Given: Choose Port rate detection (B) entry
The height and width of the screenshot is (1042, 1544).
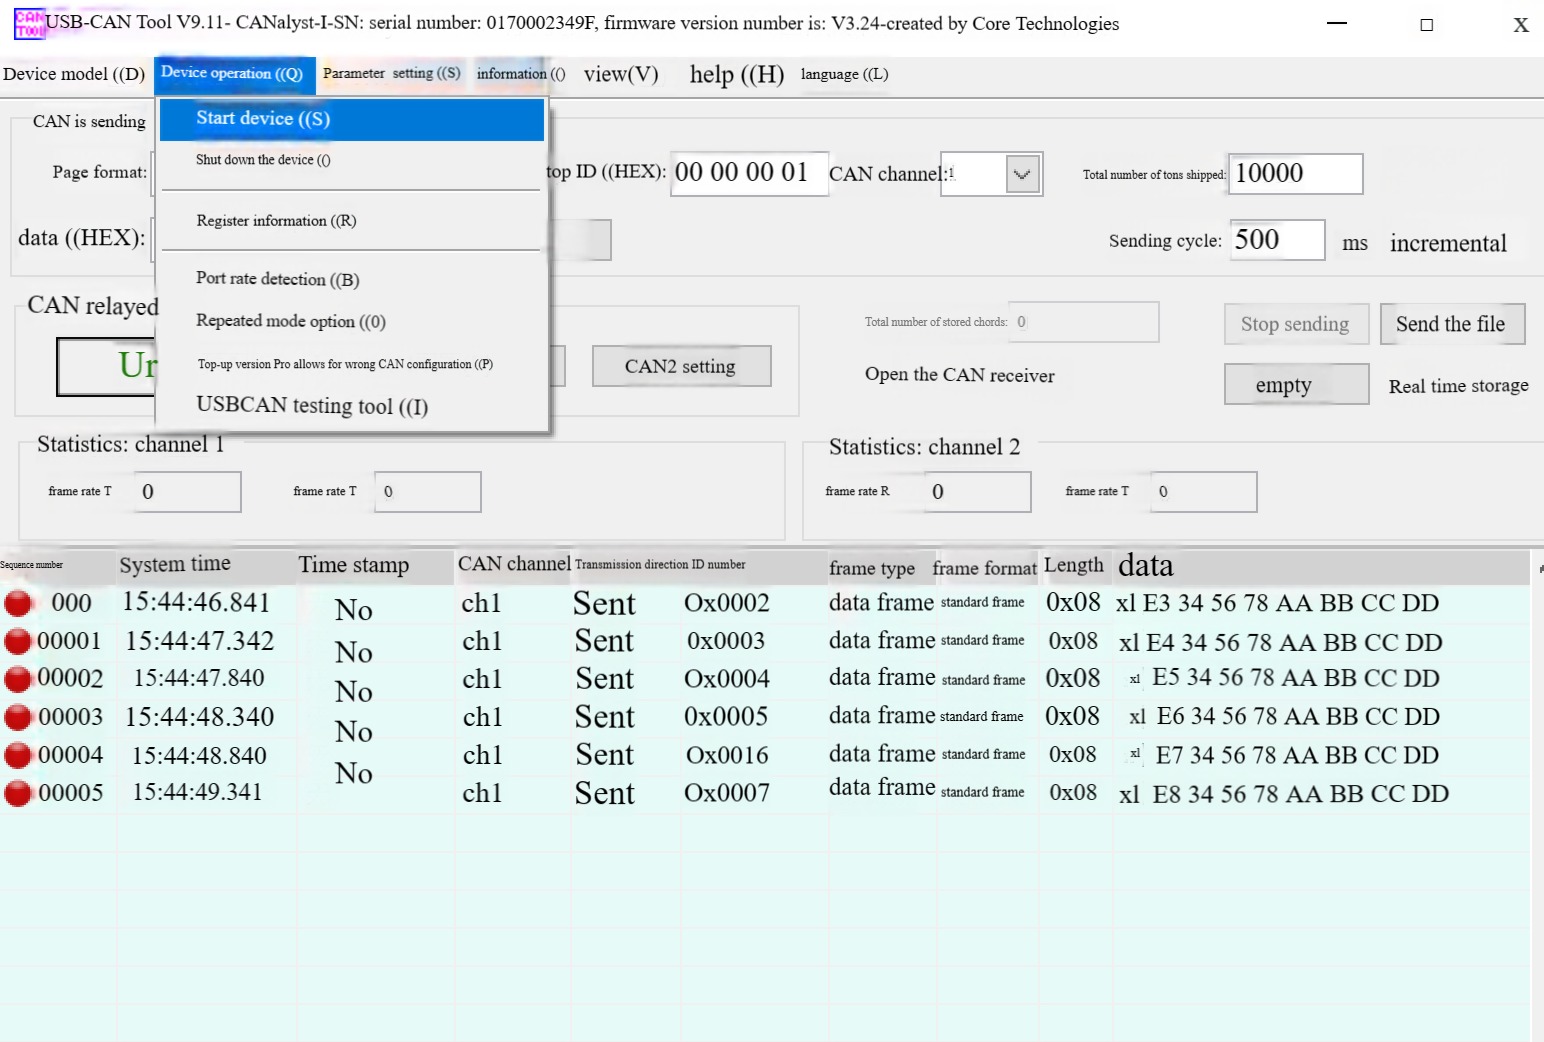Looking at the screenshot, I should pos(352,279).
